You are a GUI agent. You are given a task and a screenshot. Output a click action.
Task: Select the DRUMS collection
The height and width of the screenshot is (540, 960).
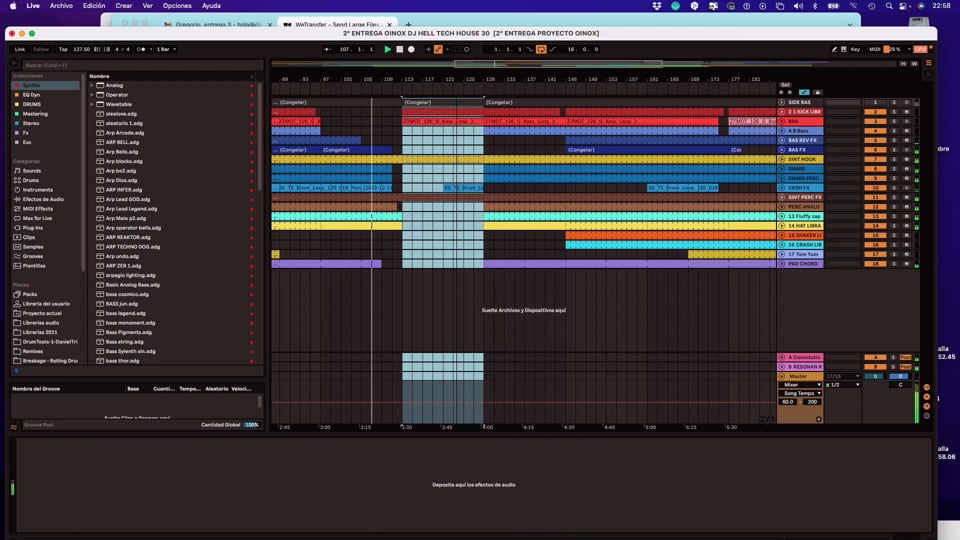[45, 104]
